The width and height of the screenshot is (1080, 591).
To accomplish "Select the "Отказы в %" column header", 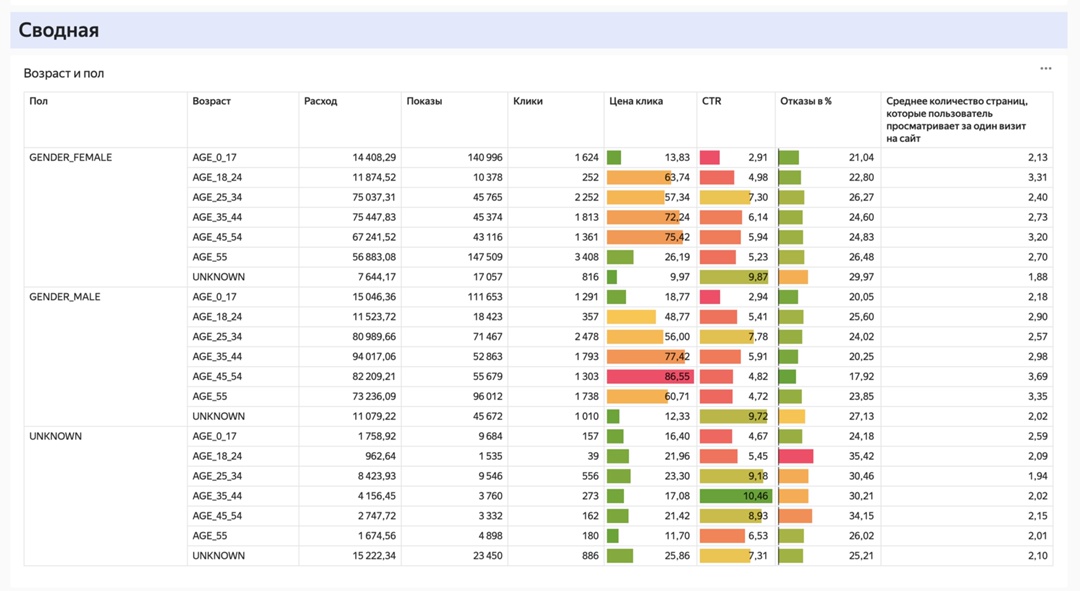I will tap(806, 101).
